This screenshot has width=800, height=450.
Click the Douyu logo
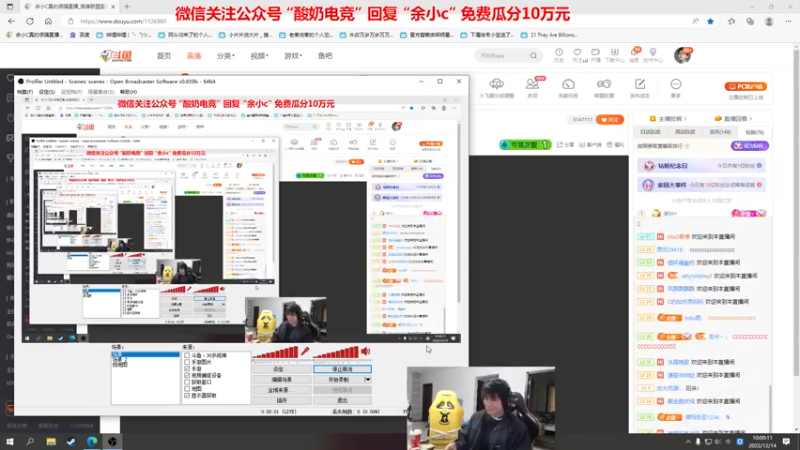[116, 56]
